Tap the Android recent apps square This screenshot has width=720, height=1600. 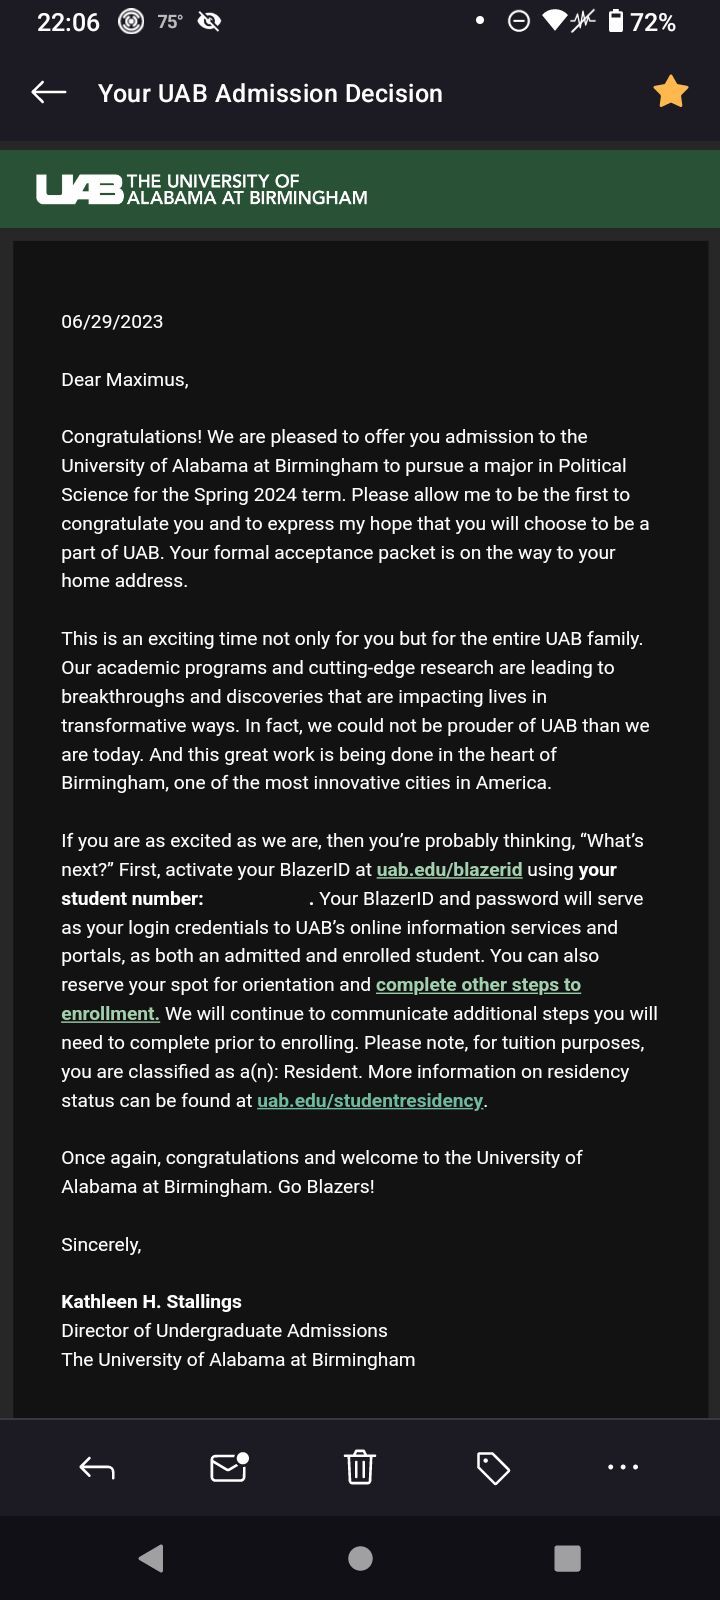click(x=567, y=1558)
